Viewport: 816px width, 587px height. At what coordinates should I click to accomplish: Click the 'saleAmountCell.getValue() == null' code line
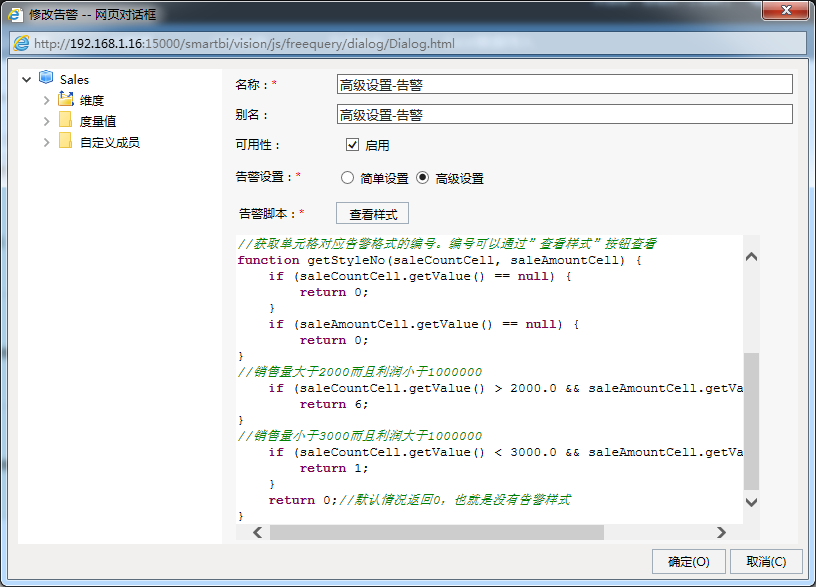pyautogui.click(x=424, y=324)
